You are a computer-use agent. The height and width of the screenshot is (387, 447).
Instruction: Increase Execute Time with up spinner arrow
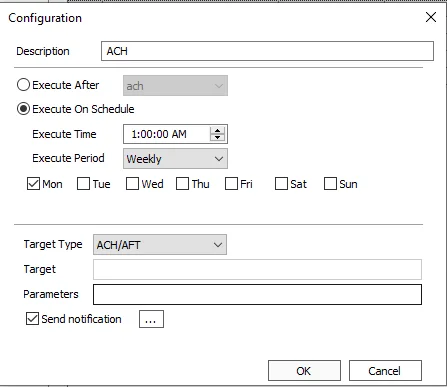[217, 131]
